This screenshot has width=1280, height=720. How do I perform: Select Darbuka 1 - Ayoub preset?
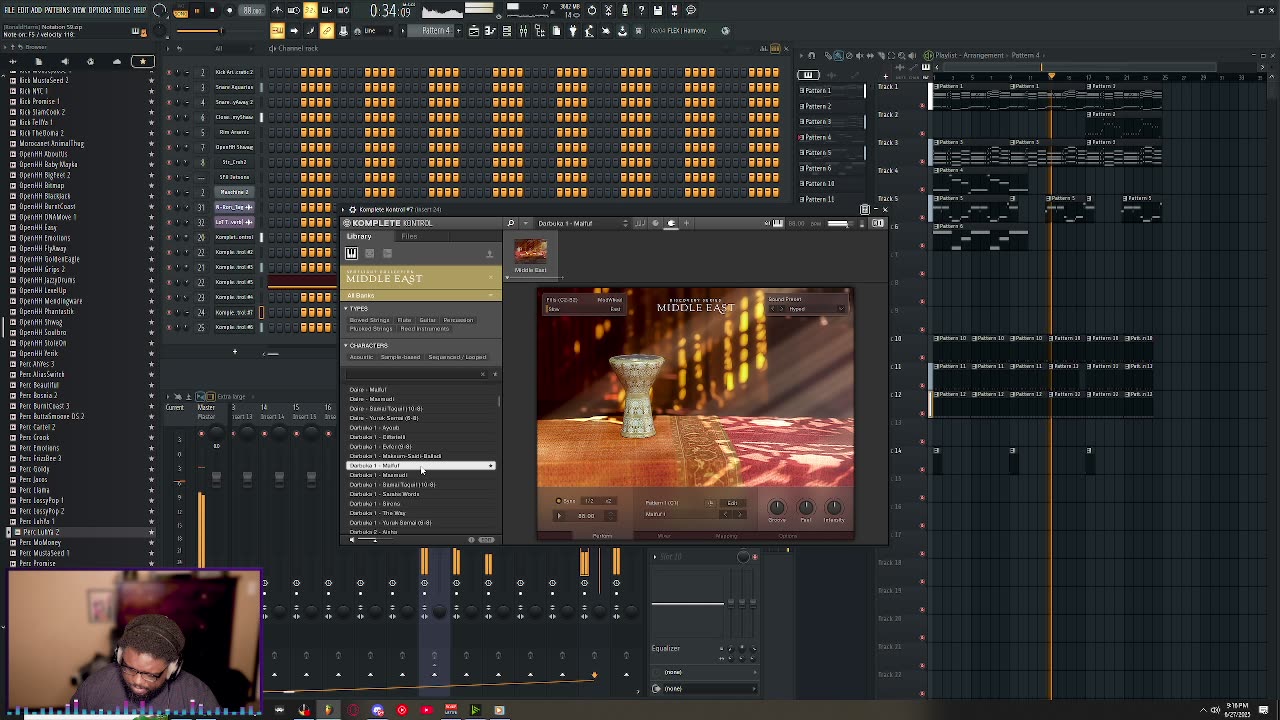tap(376, 428)
